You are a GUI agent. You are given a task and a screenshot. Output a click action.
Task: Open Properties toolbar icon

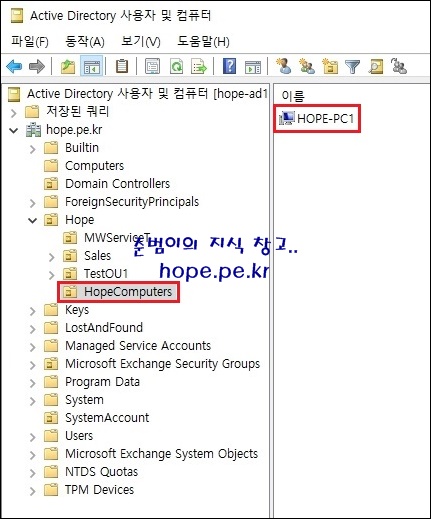click(x=153, y=66)
